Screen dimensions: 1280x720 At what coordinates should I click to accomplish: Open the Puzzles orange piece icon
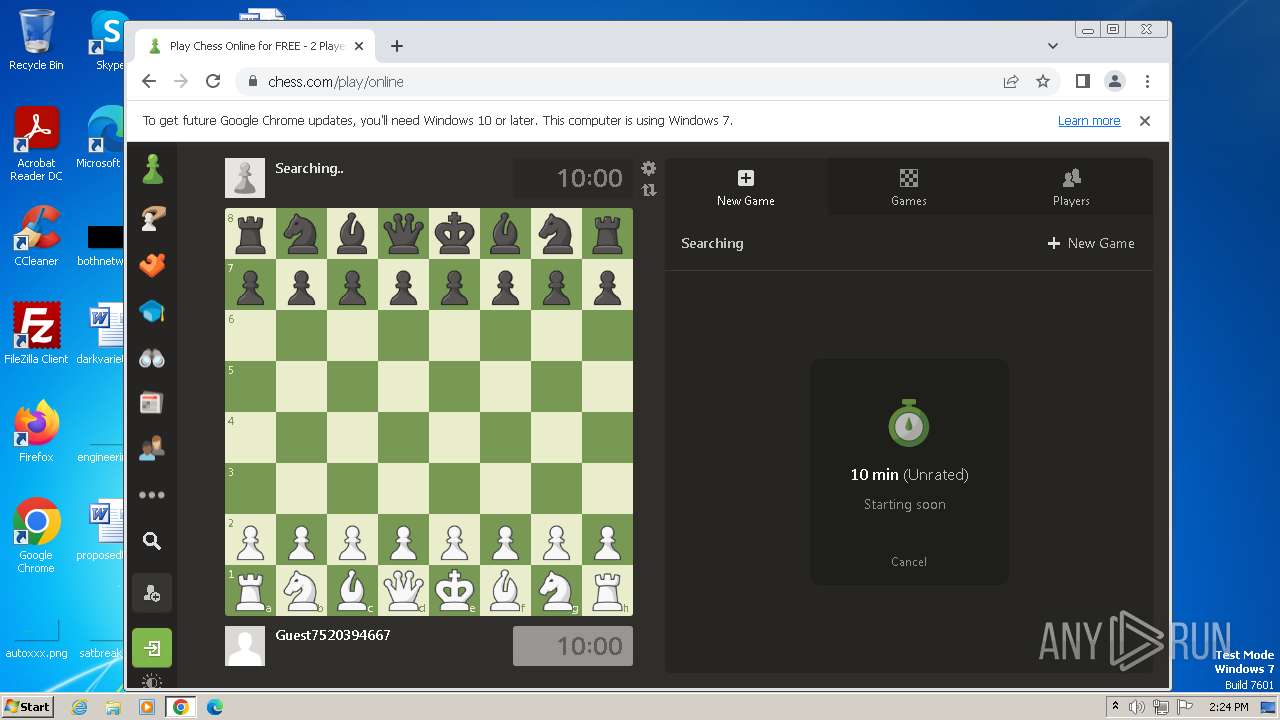(152, 265)
